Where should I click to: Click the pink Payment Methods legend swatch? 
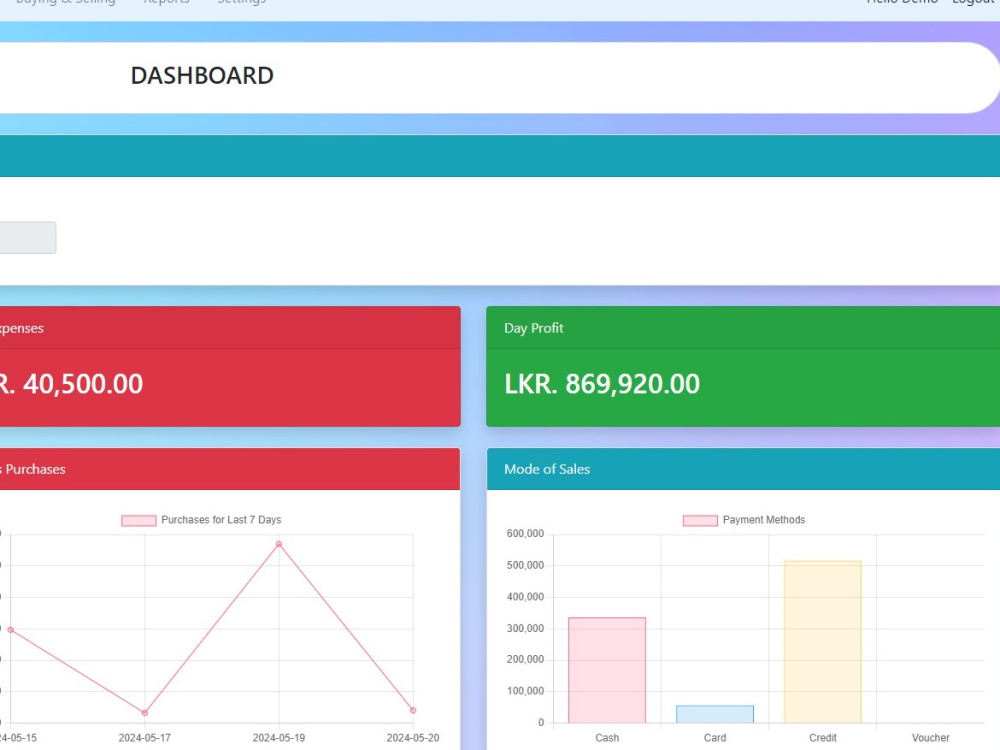(700, 520)
